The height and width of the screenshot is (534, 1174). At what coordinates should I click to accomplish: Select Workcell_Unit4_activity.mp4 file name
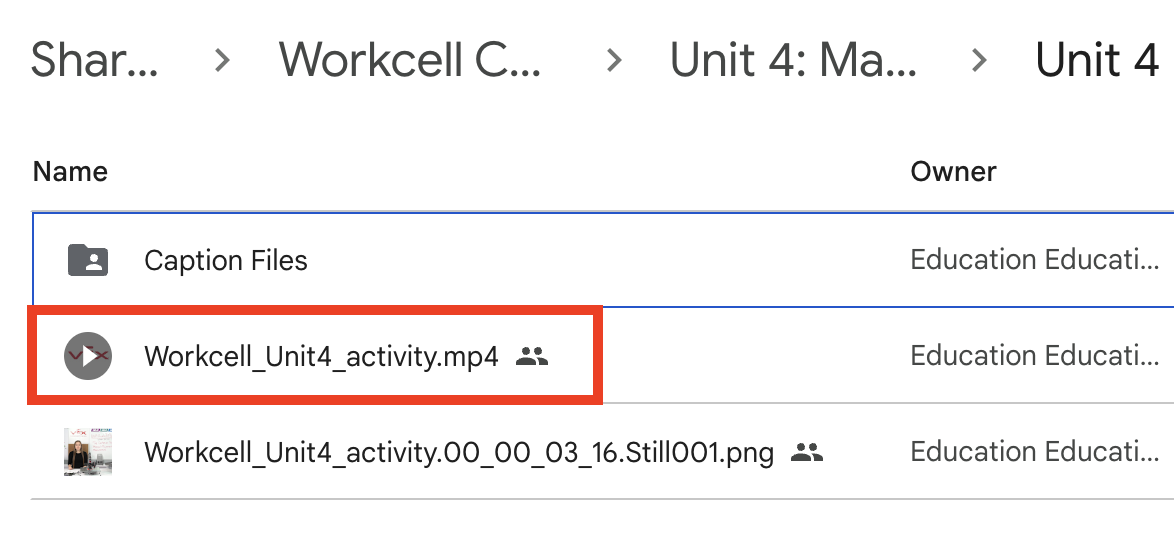(321, 356)
